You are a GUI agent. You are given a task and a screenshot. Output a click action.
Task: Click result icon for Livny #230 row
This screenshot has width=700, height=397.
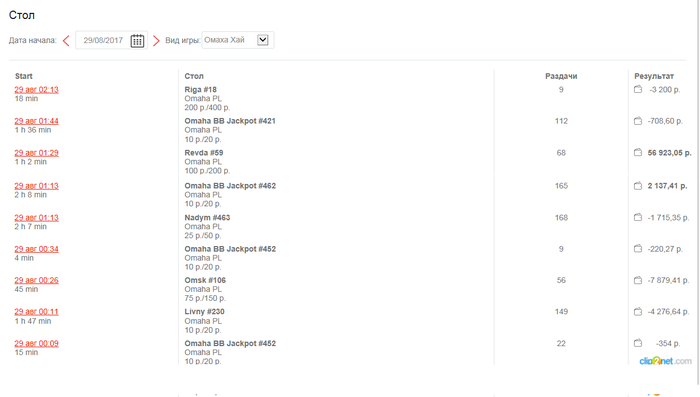click(638, 311)
